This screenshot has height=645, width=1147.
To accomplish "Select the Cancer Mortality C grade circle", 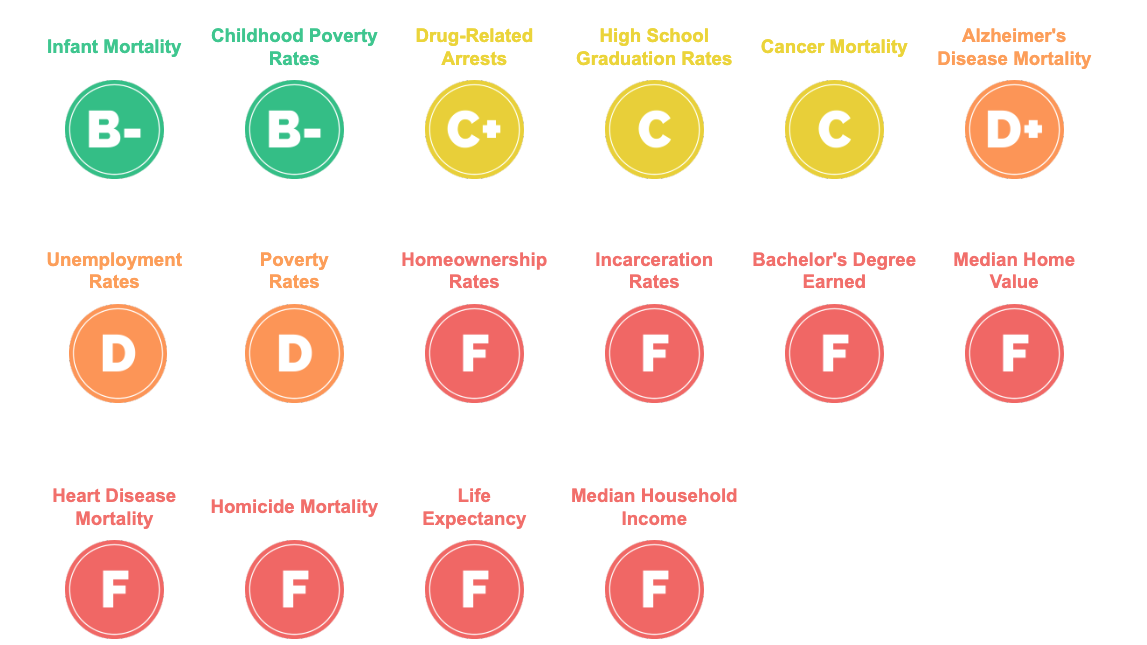I will coord(834,130).
